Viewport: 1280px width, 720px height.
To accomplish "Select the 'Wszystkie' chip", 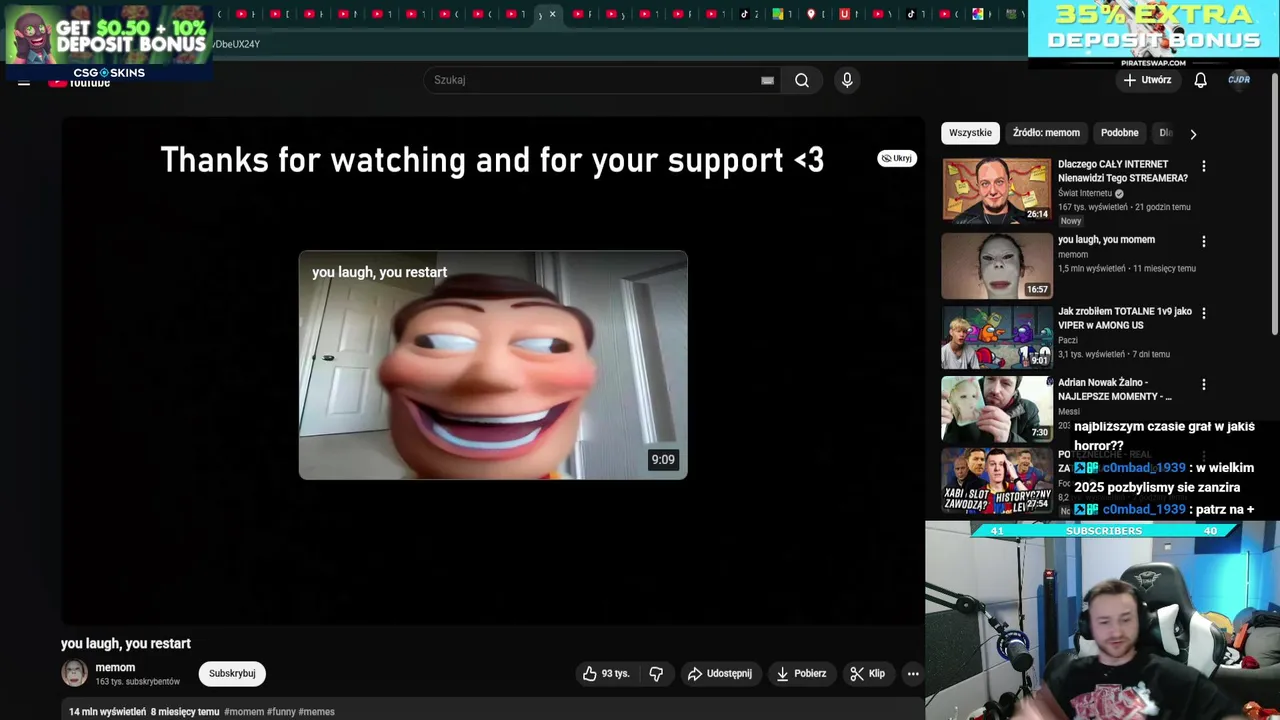I will tap(970, 133).
